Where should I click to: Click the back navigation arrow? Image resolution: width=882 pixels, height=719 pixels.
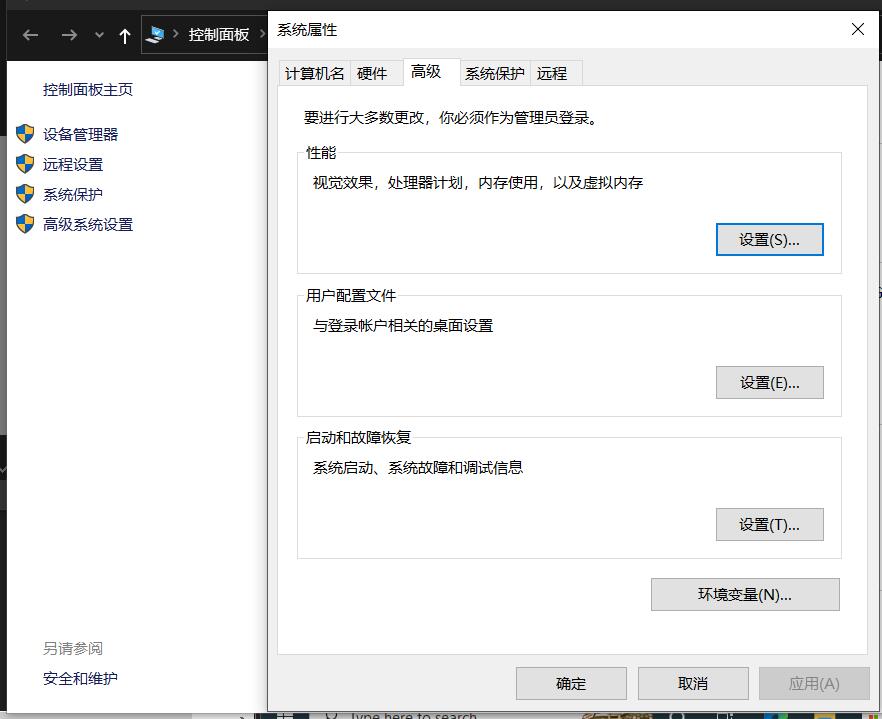pyautogui.click(x=29, y=35)
